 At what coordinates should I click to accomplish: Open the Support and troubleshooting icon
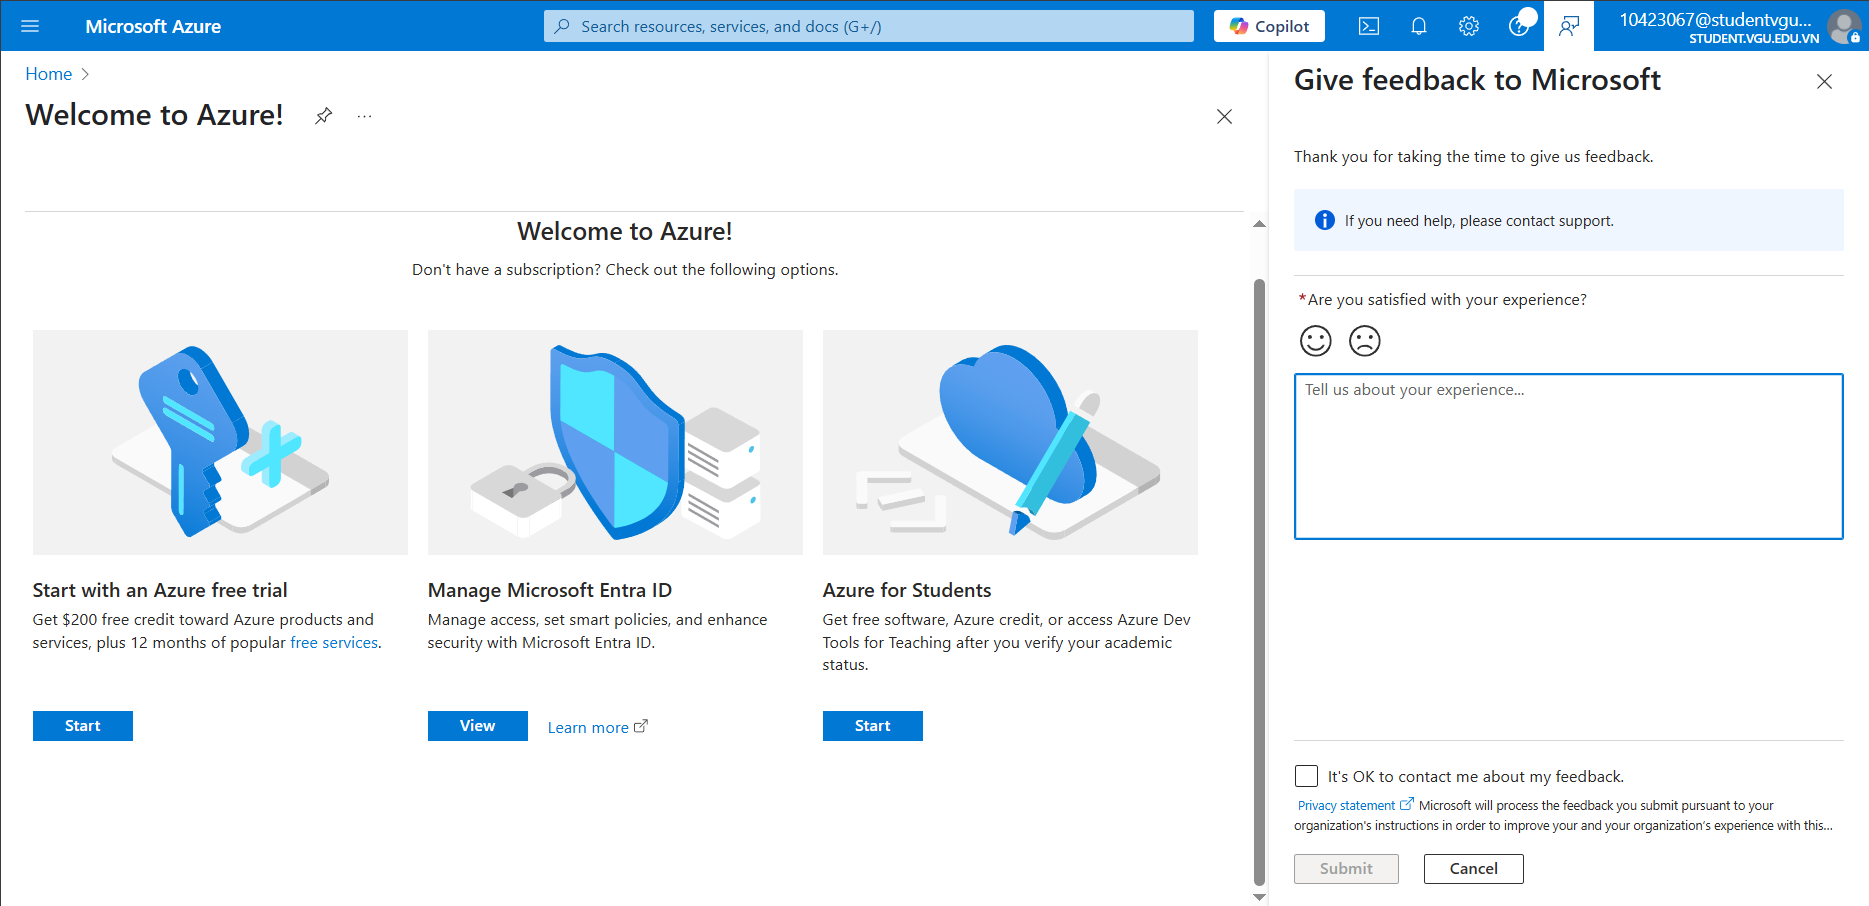click(x=1519, y=26)
